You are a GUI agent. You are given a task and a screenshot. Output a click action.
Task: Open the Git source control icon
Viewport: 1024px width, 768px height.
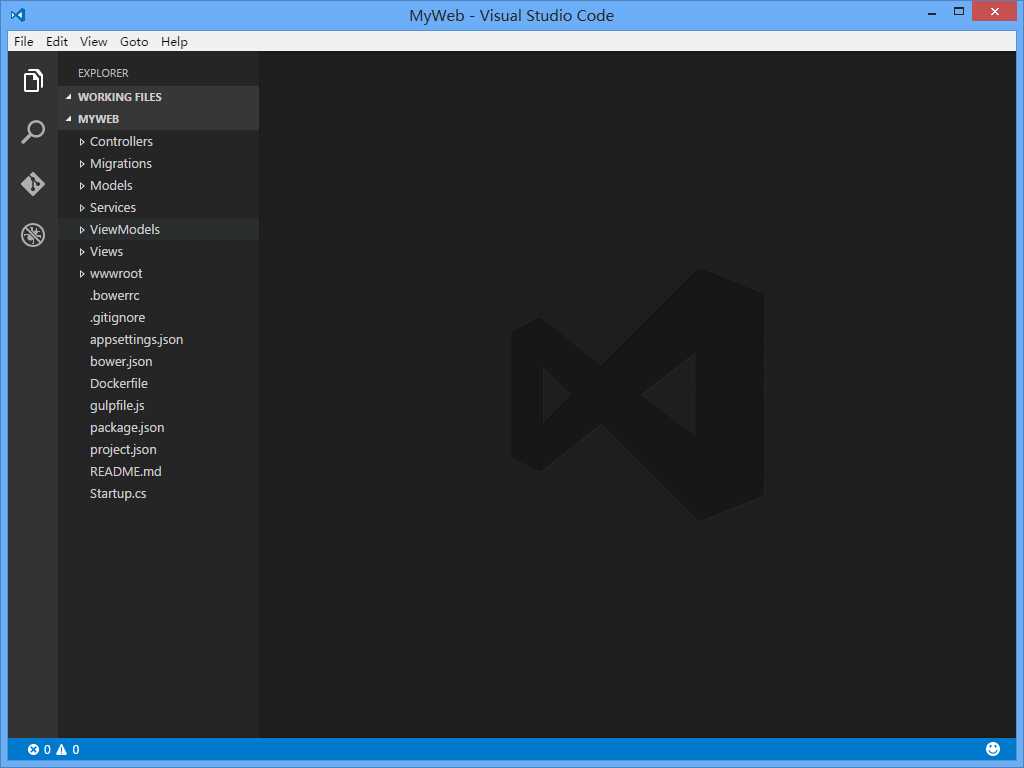tap(33, 184)
